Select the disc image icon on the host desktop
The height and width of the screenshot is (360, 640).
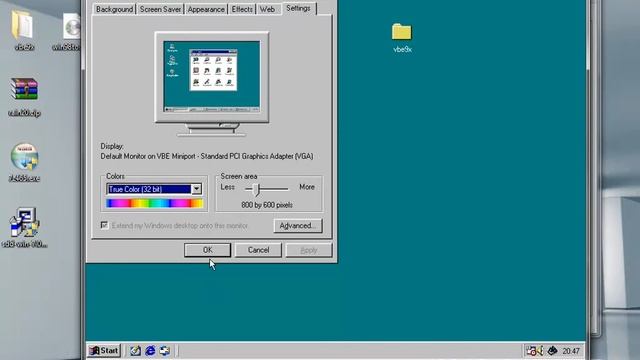click(70, 32)
